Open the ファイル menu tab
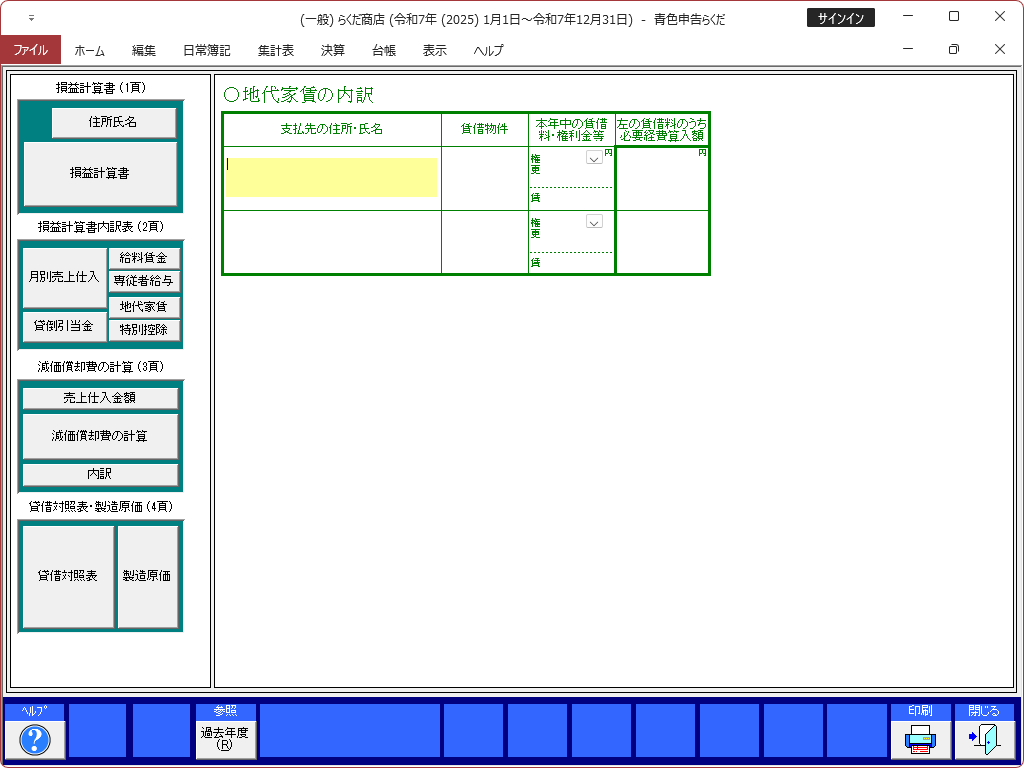 (x=31, y=50)
